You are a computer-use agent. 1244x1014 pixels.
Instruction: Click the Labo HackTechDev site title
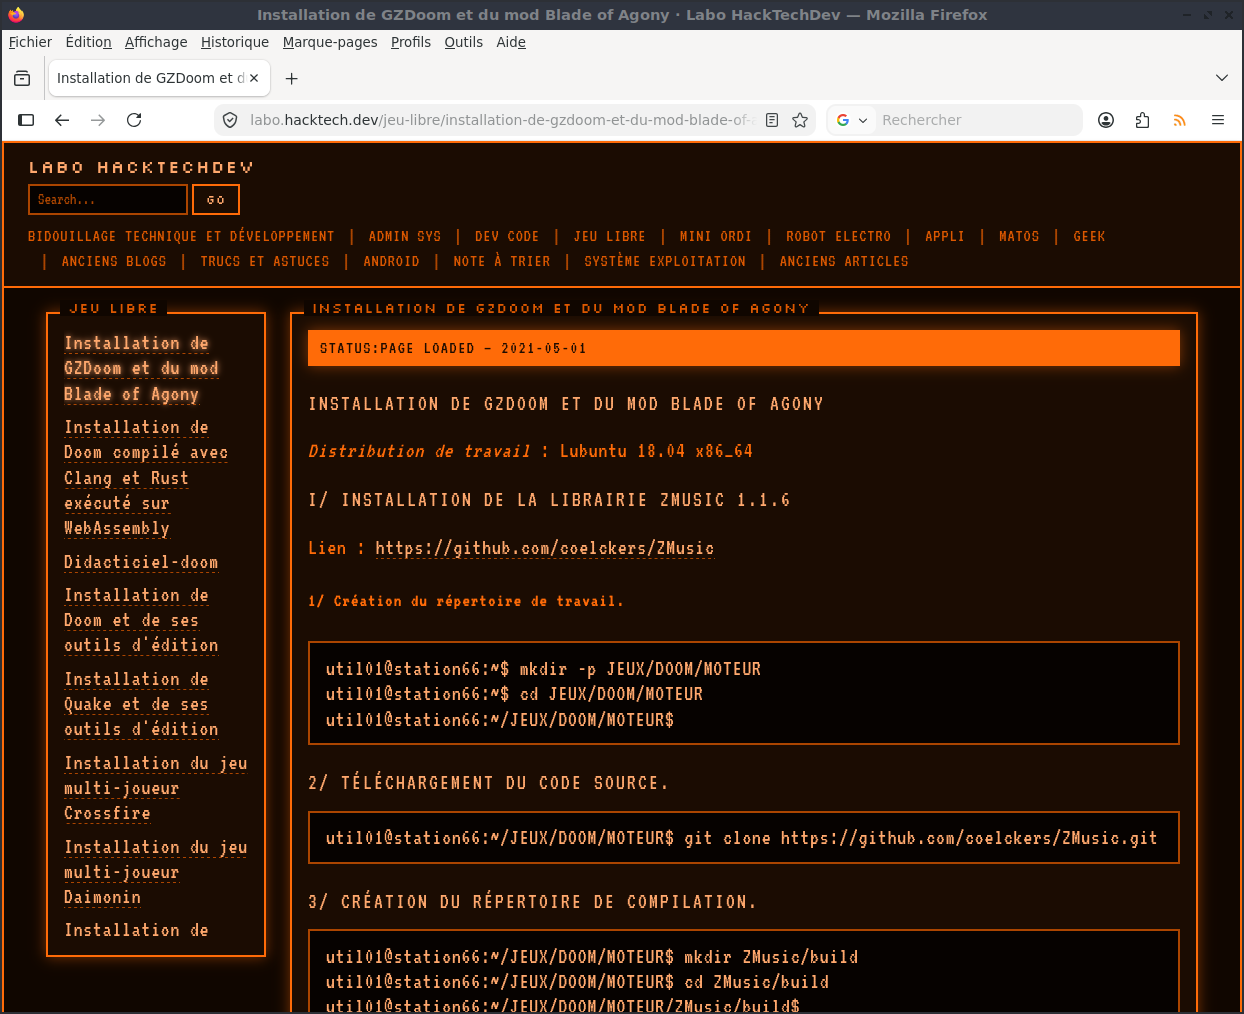pos(141,167)
